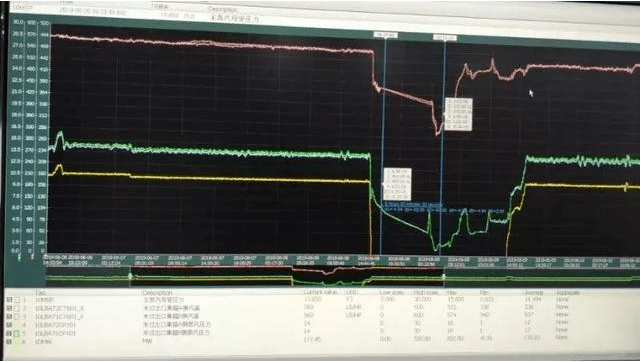640x362 pixels.
Task: Click the Description column header
Action: (x=158, y=293)
